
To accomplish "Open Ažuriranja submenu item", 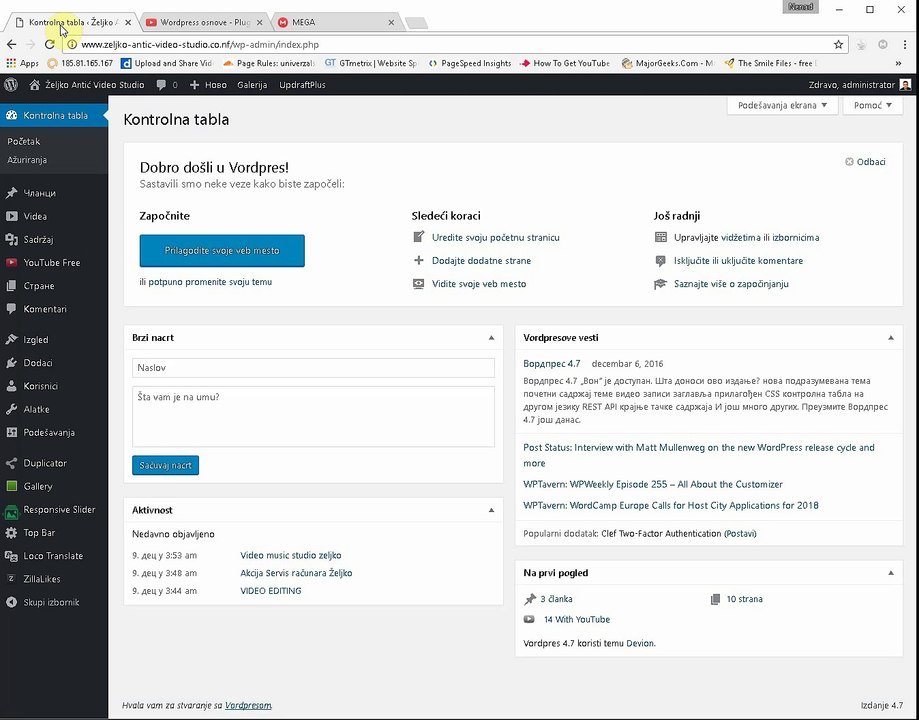I will pos(27,159).
